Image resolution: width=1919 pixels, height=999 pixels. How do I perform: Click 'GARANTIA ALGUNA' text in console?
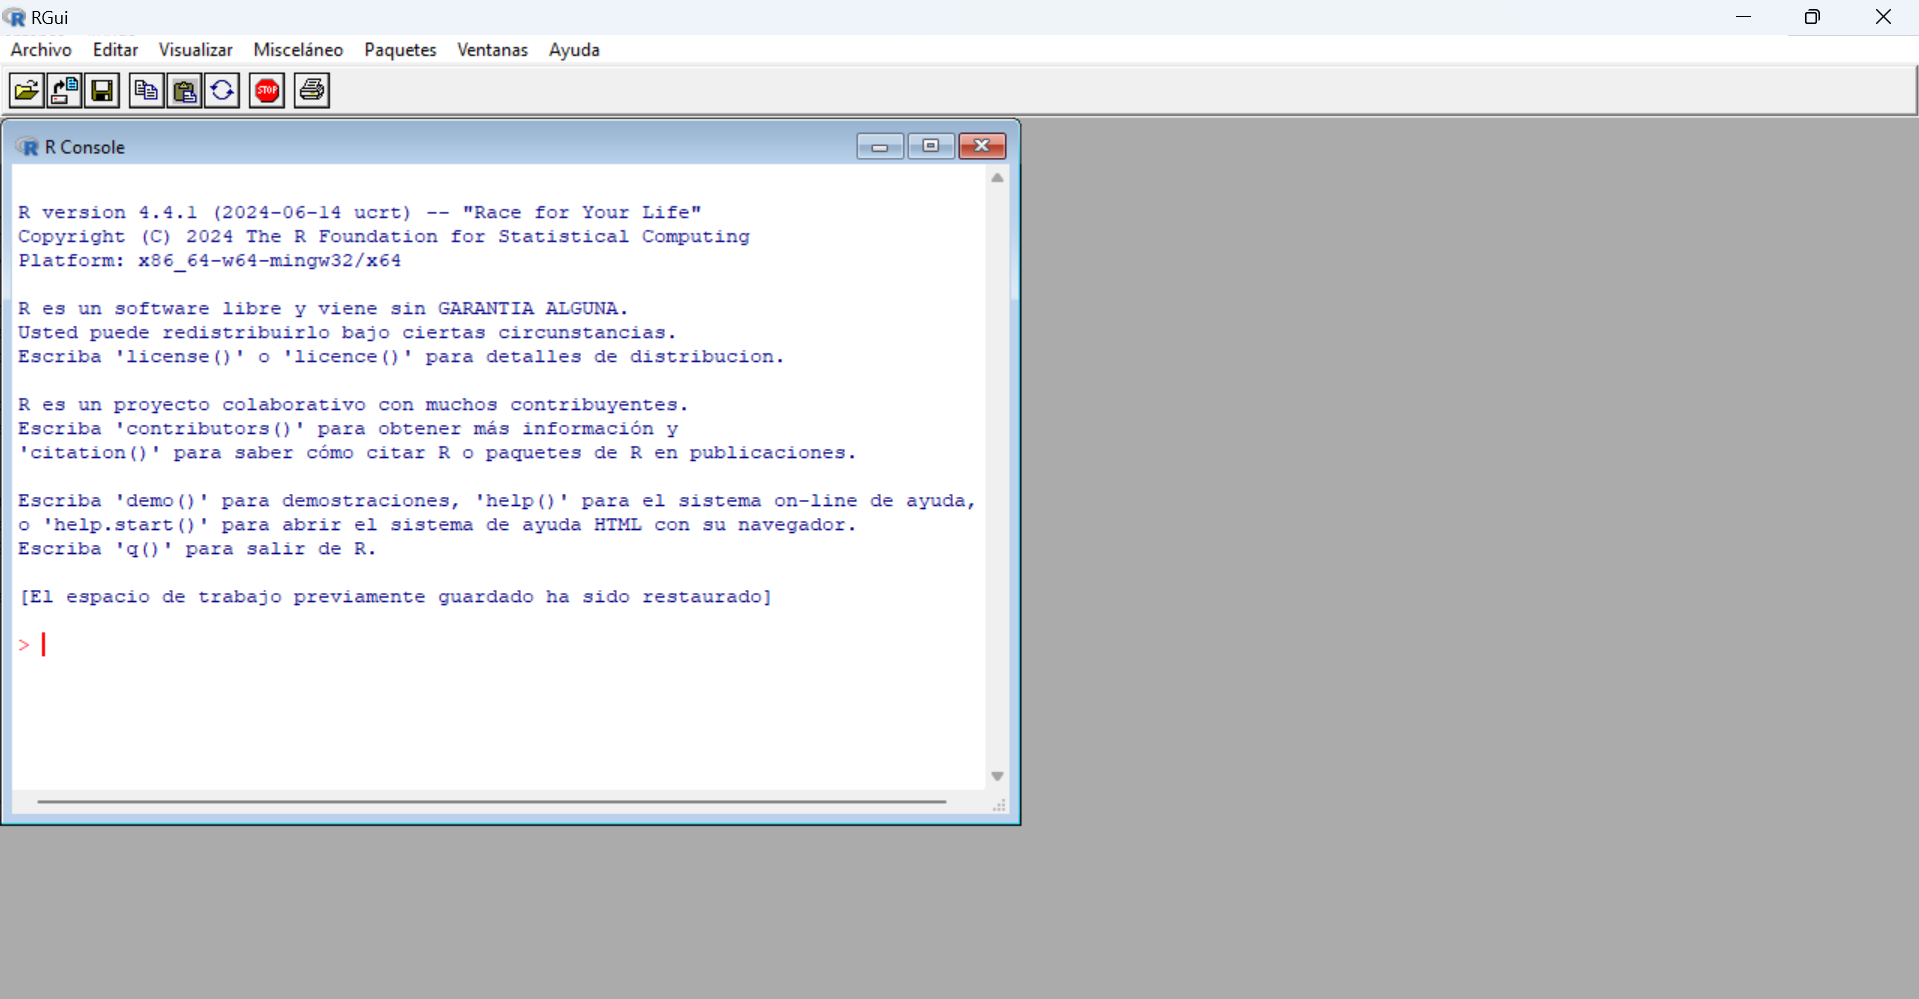click(533, 308)
